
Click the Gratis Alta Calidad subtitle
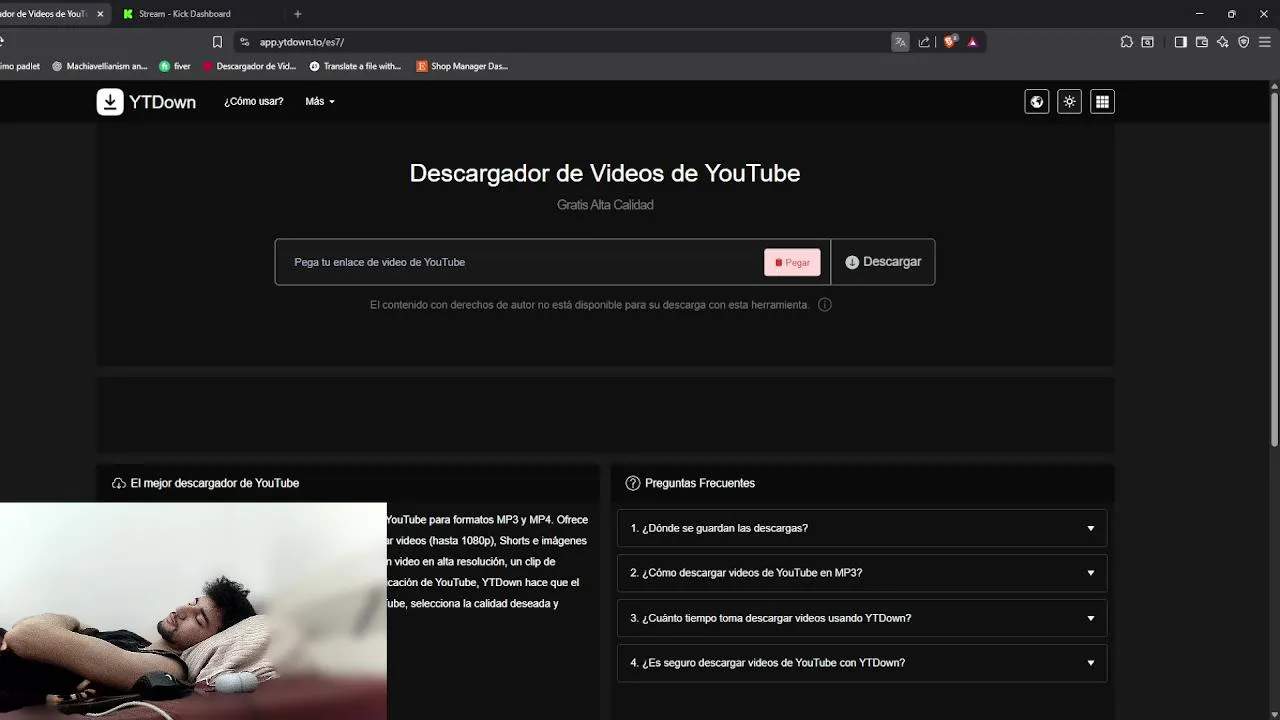coord(605,205)
